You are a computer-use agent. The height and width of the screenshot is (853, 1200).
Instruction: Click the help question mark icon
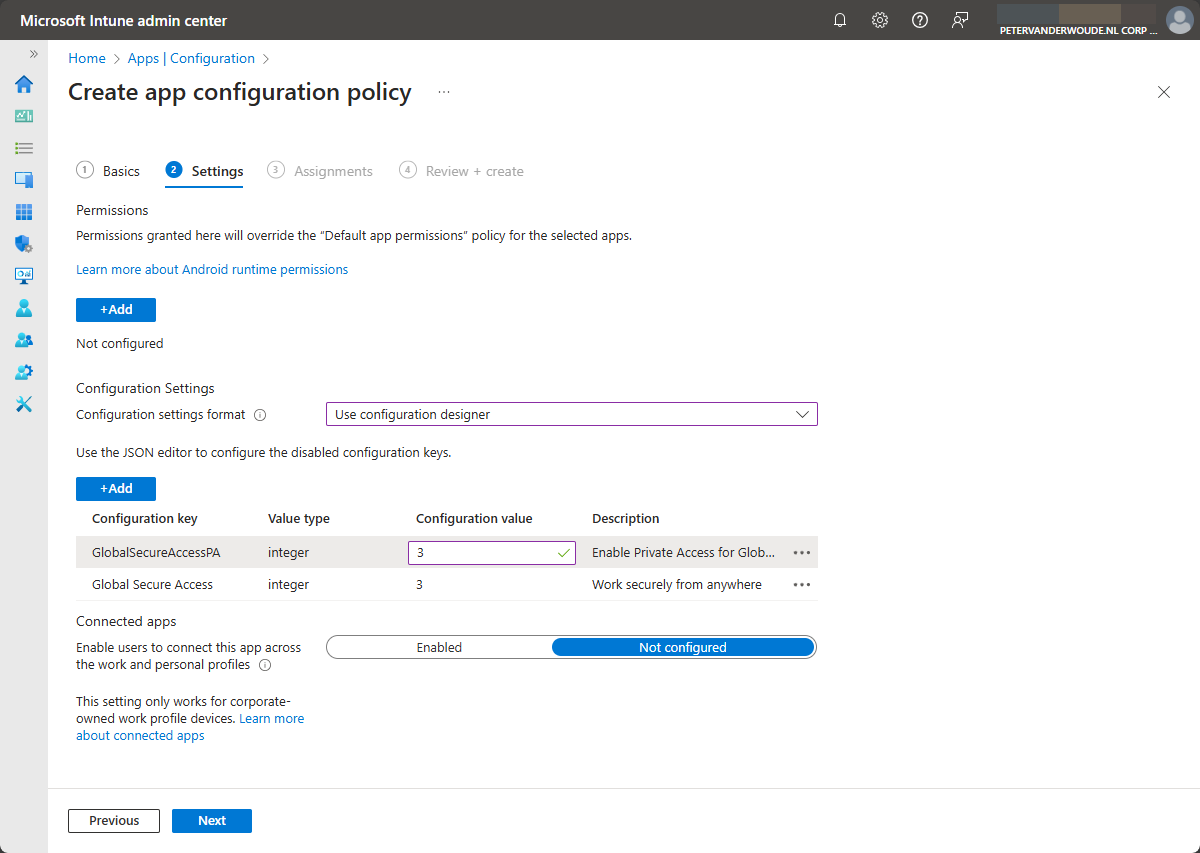click(920, 20)
